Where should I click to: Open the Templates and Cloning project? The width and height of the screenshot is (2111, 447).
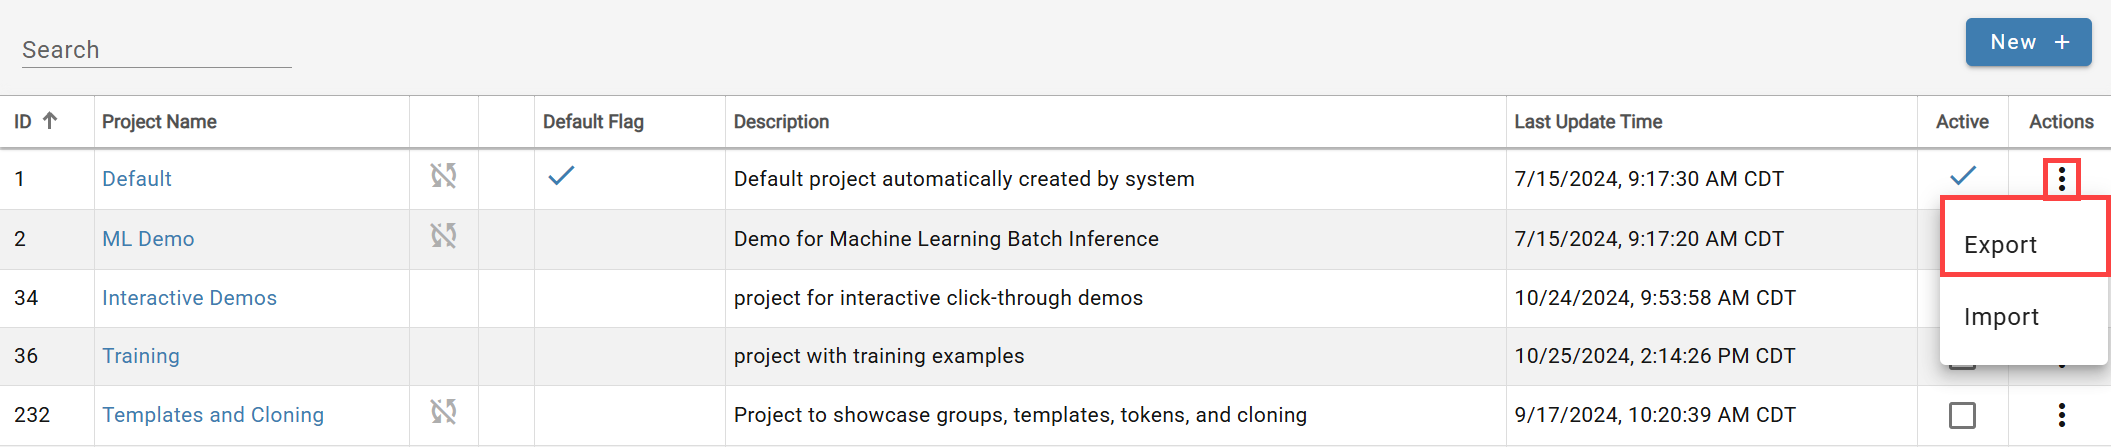click(x=213, y=415)
